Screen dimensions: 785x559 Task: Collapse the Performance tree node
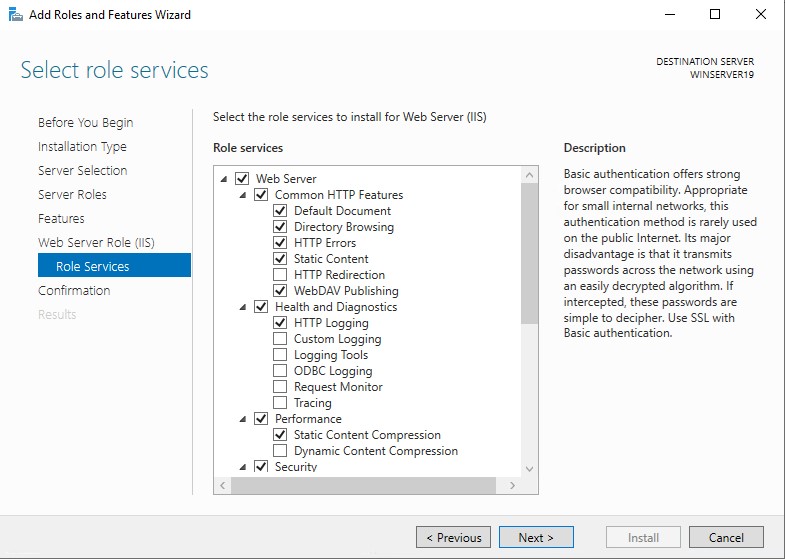[243, 419]
